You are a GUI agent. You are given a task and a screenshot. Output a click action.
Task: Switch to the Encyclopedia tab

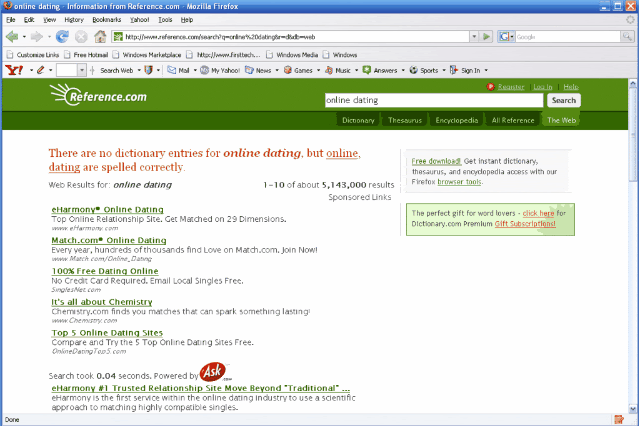point(456,120)
